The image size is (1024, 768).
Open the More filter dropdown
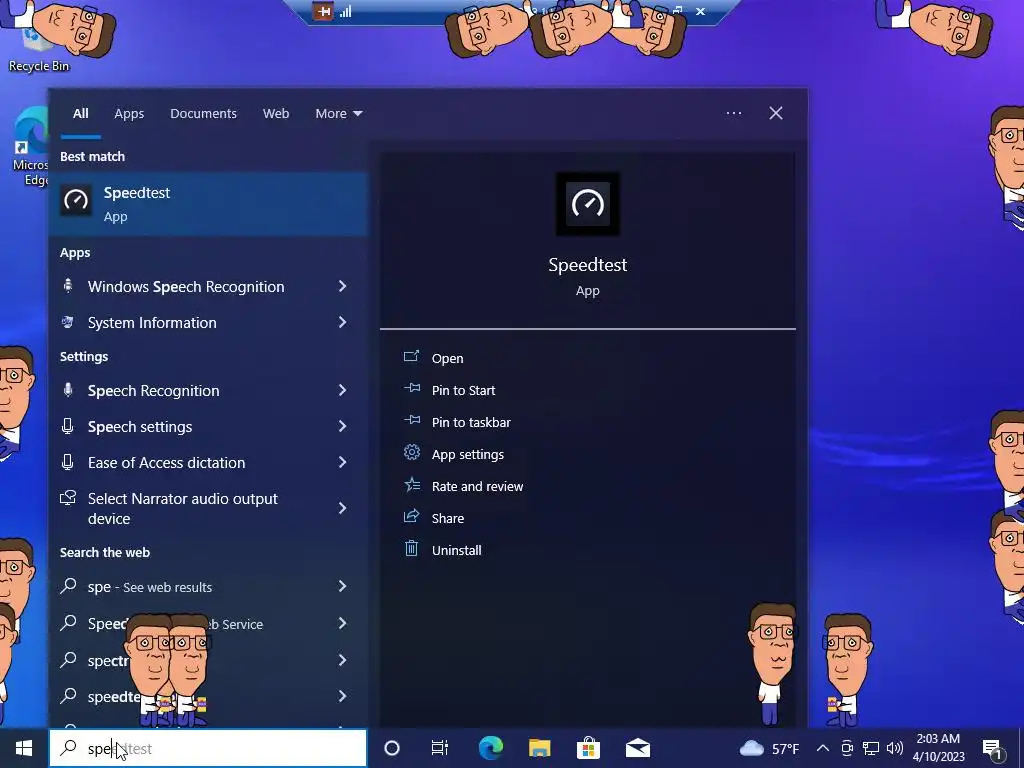coord(338,114)
